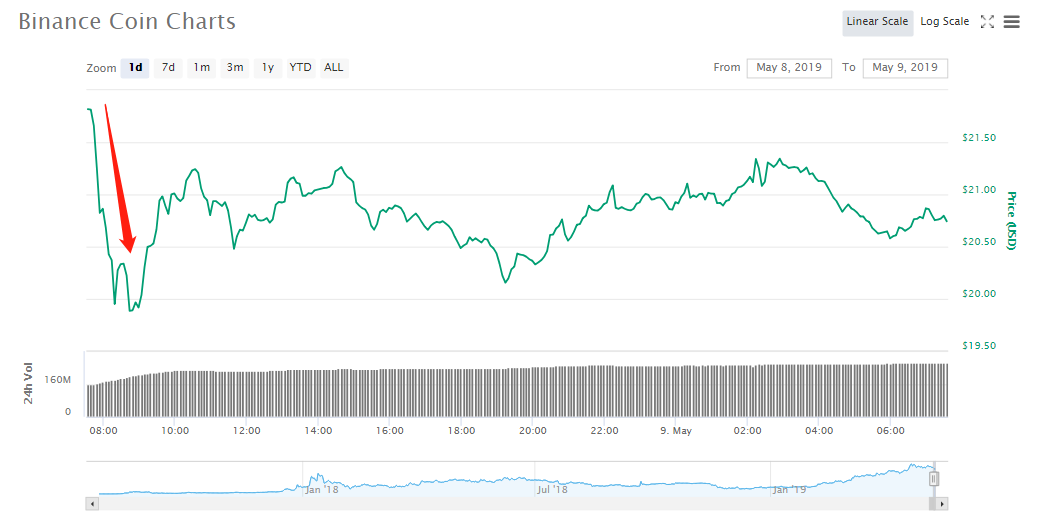Select the 7d zoom range
The width and height of the screenshot is (1061, 524).
(x=168, y=68)
